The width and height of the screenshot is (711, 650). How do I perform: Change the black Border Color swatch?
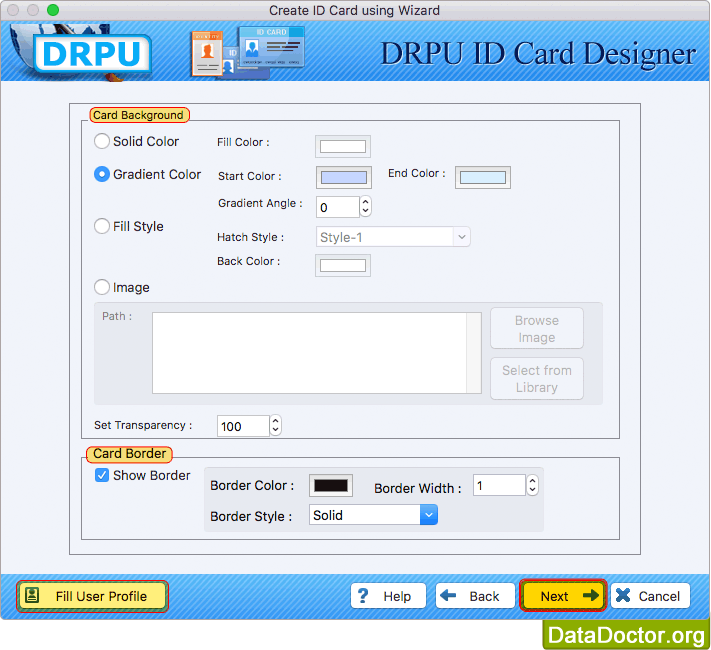click(x=331, y=486)
